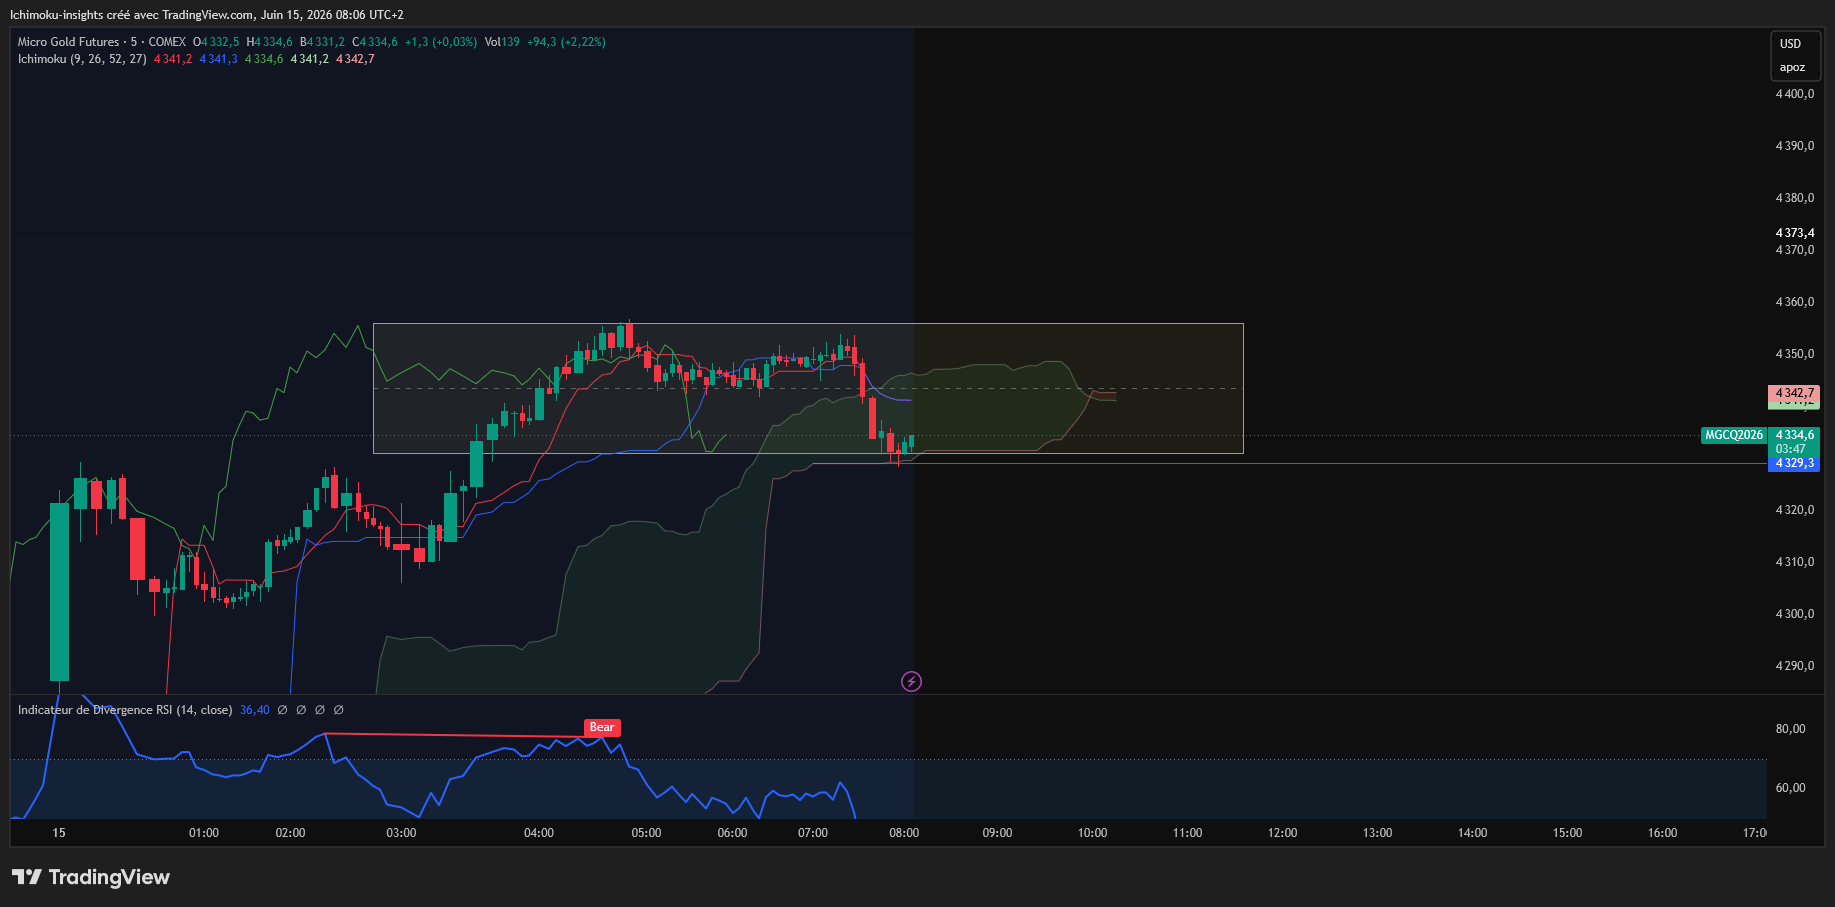Open the apoz scale unit selector

[x=1792, y=68]
